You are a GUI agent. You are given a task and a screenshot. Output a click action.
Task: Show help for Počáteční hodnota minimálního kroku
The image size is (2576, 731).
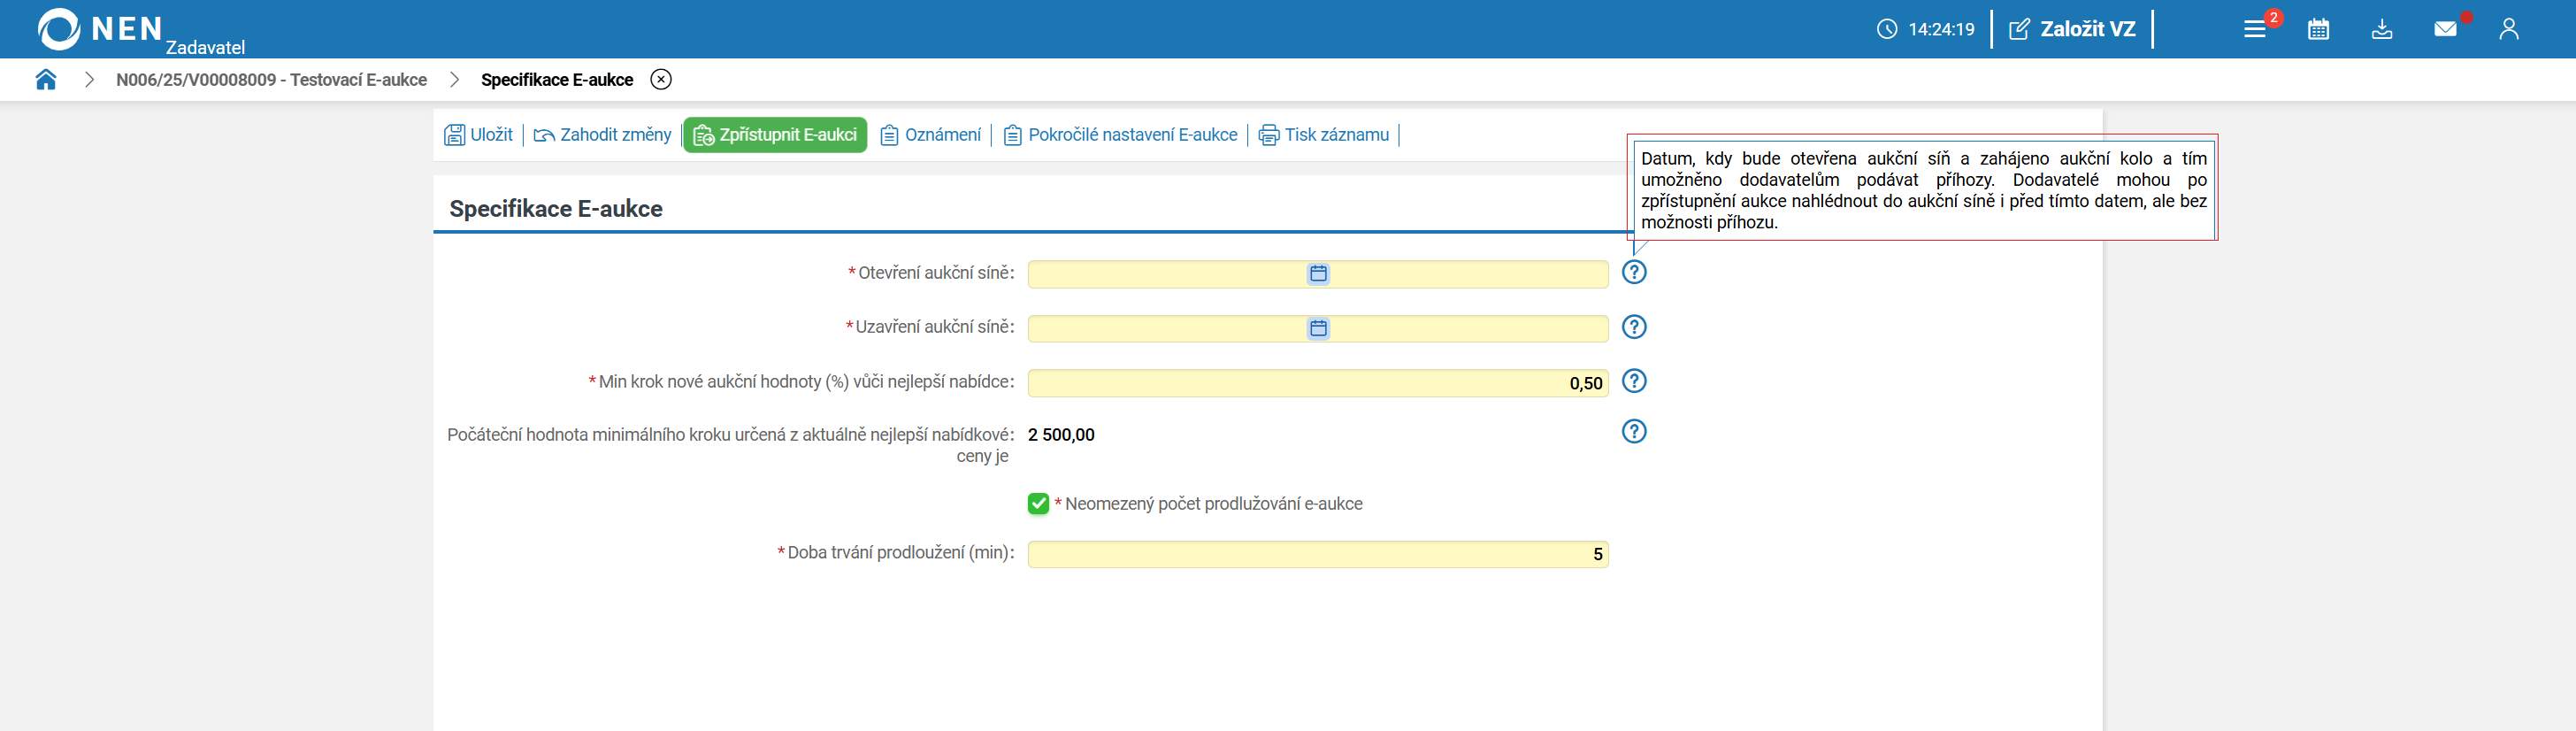1634,431
